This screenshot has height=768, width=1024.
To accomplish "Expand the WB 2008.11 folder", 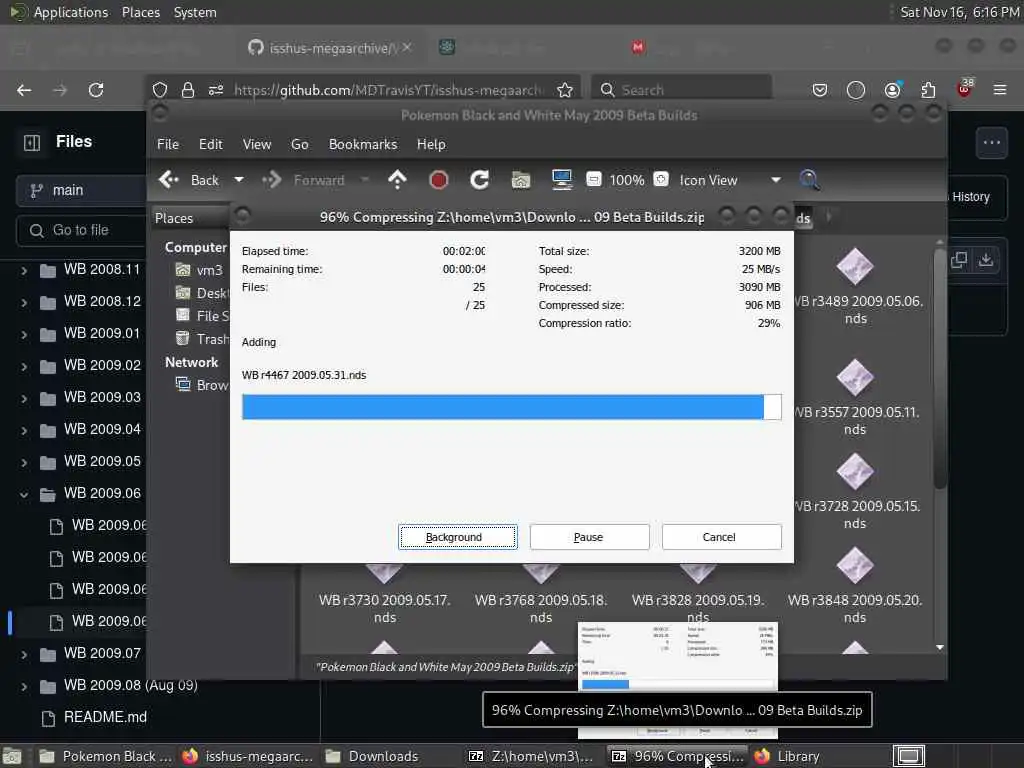I will click(24, 270).
